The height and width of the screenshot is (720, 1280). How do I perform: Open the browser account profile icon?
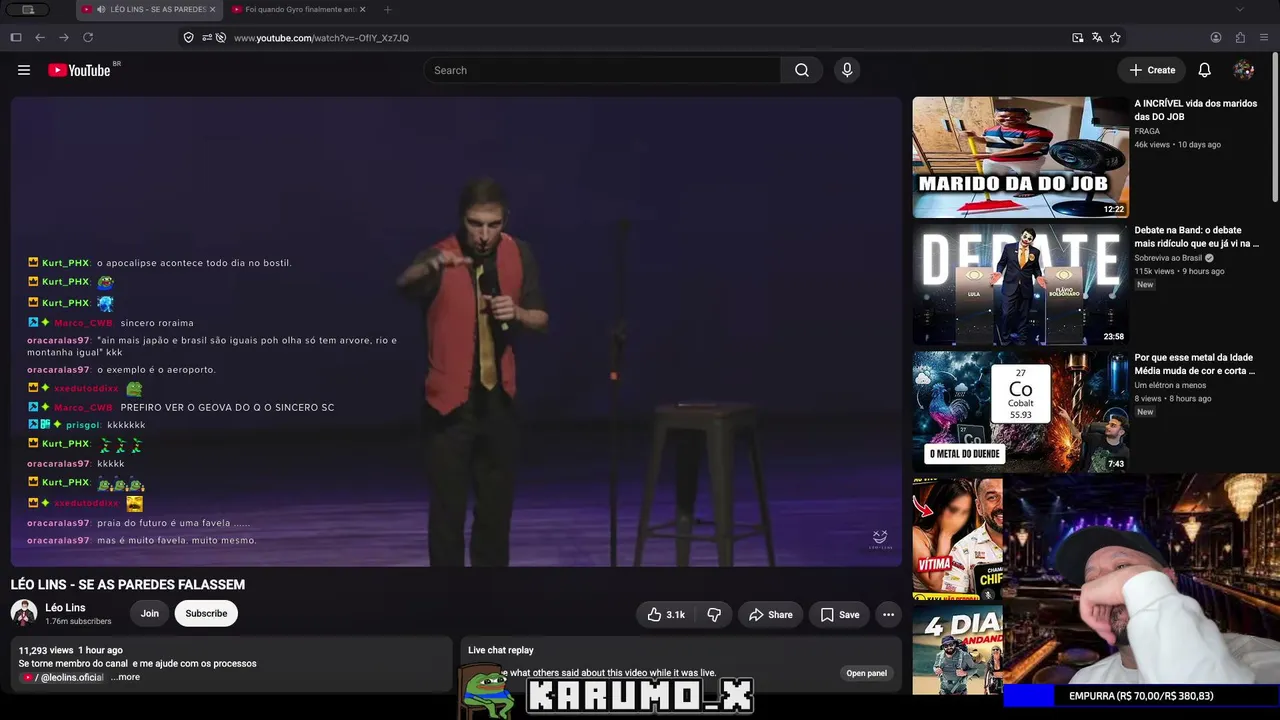(x=1216, y=38)
